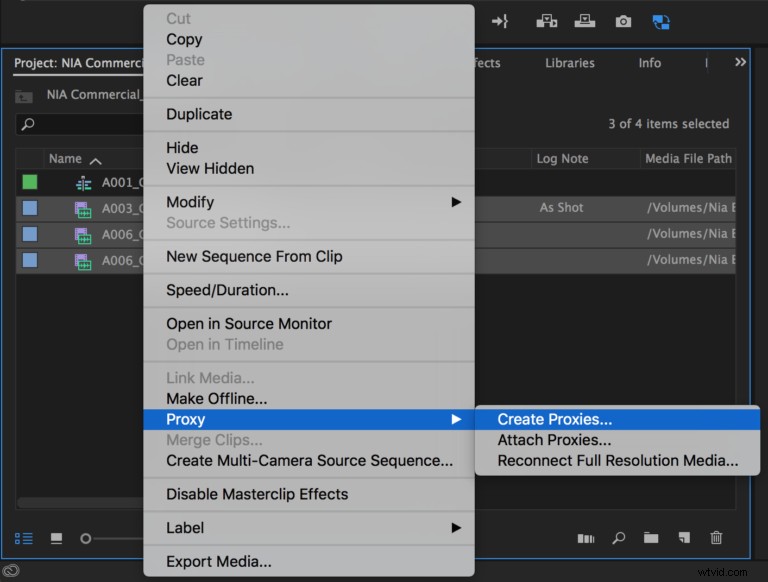Image resolution: width=768 pixels, height=582 pixels.
Task: Click the Media File Path column header
Action: 688,159
